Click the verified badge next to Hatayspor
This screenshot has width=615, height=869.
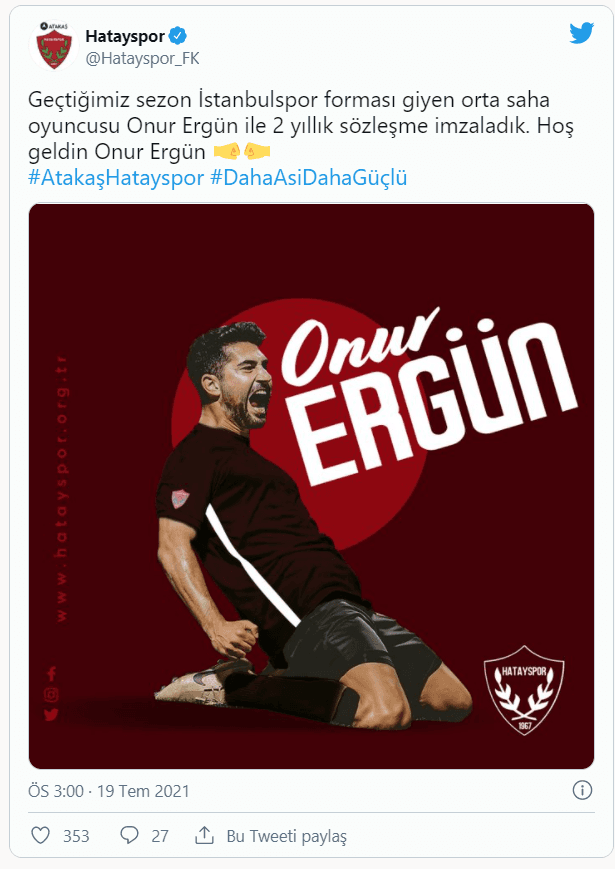tap(178, 36)
